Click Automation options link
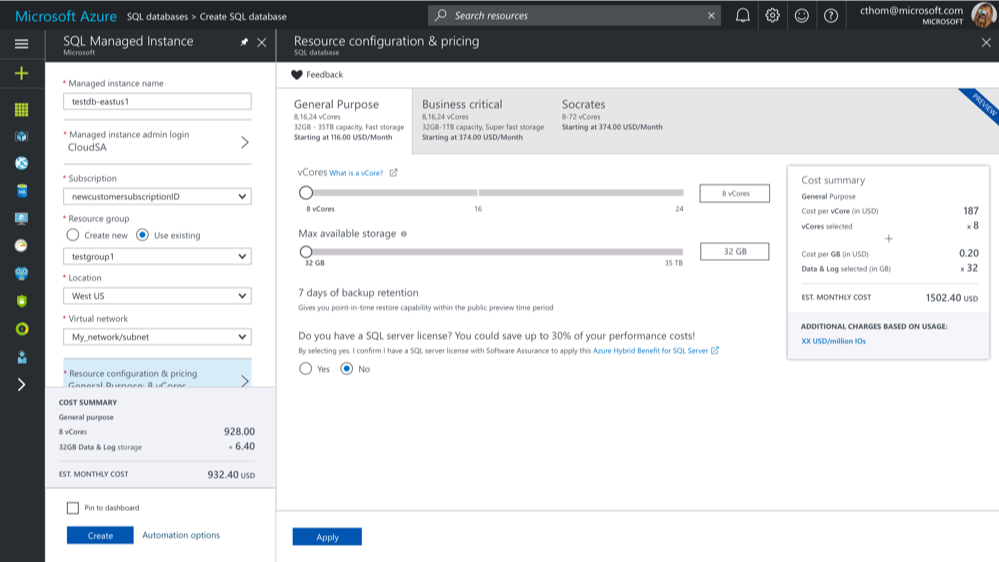This screenshot has width=999, height=562. point(181,535)
